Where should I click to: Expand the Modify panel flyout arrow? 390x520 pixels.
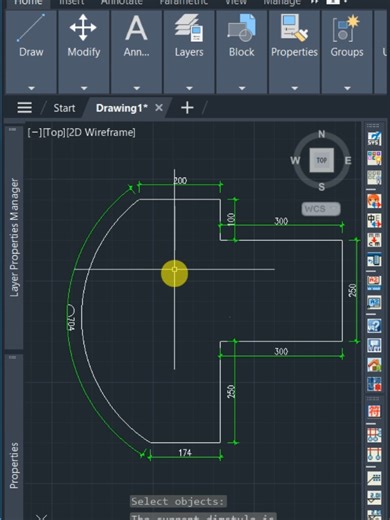click(x=84, y=88)
